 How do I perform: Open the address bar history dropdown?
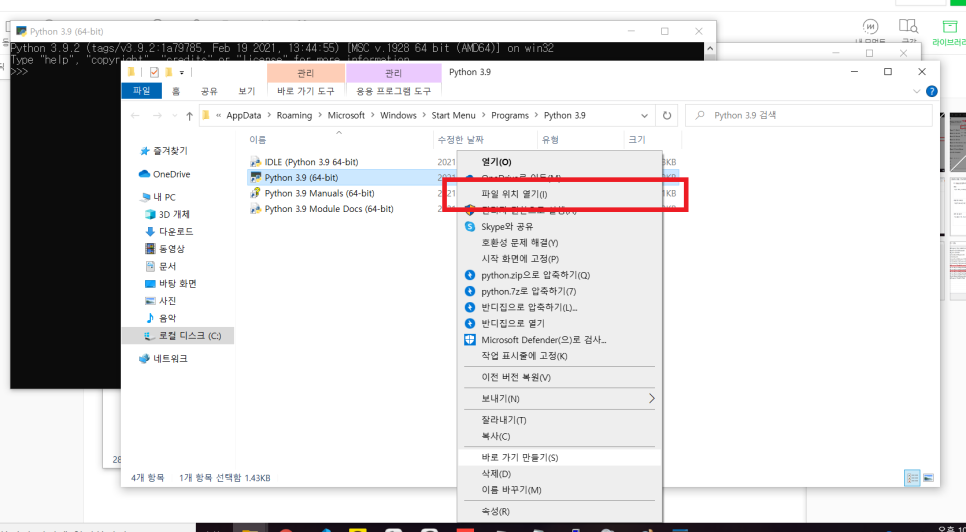click(644, 116)
